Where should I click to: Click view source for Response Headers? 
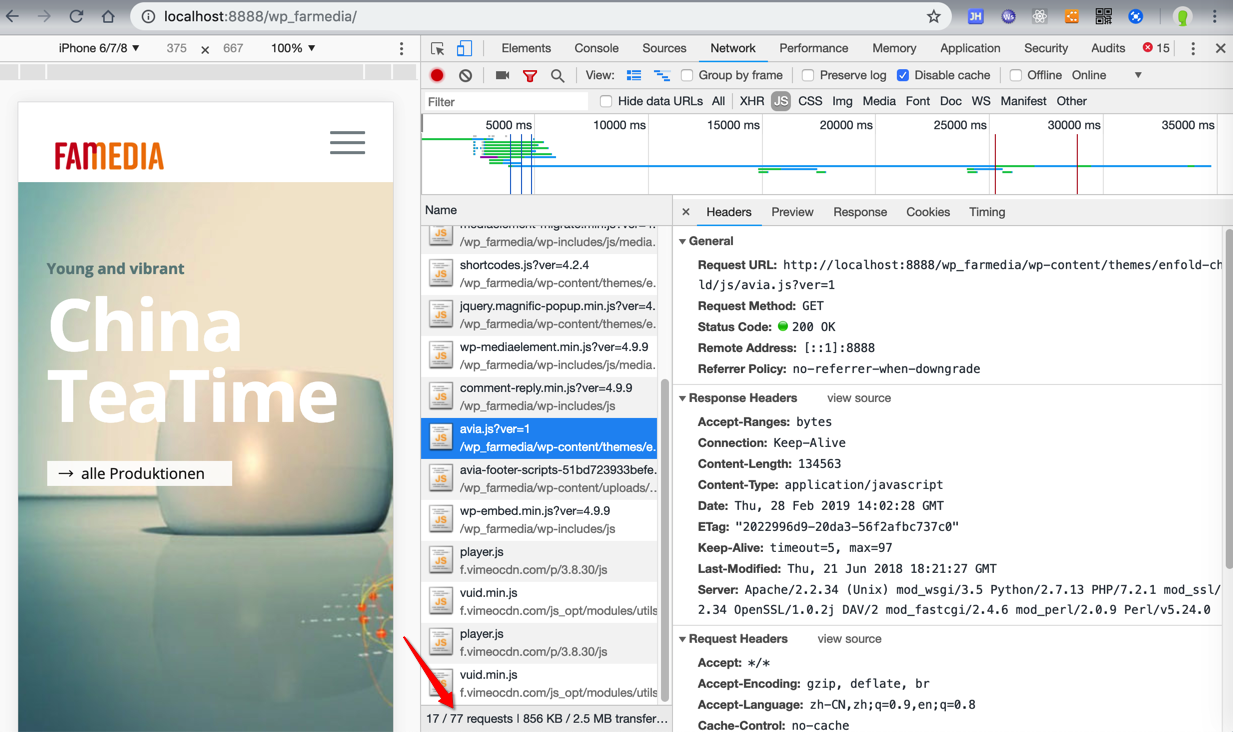tap(859, 398)
